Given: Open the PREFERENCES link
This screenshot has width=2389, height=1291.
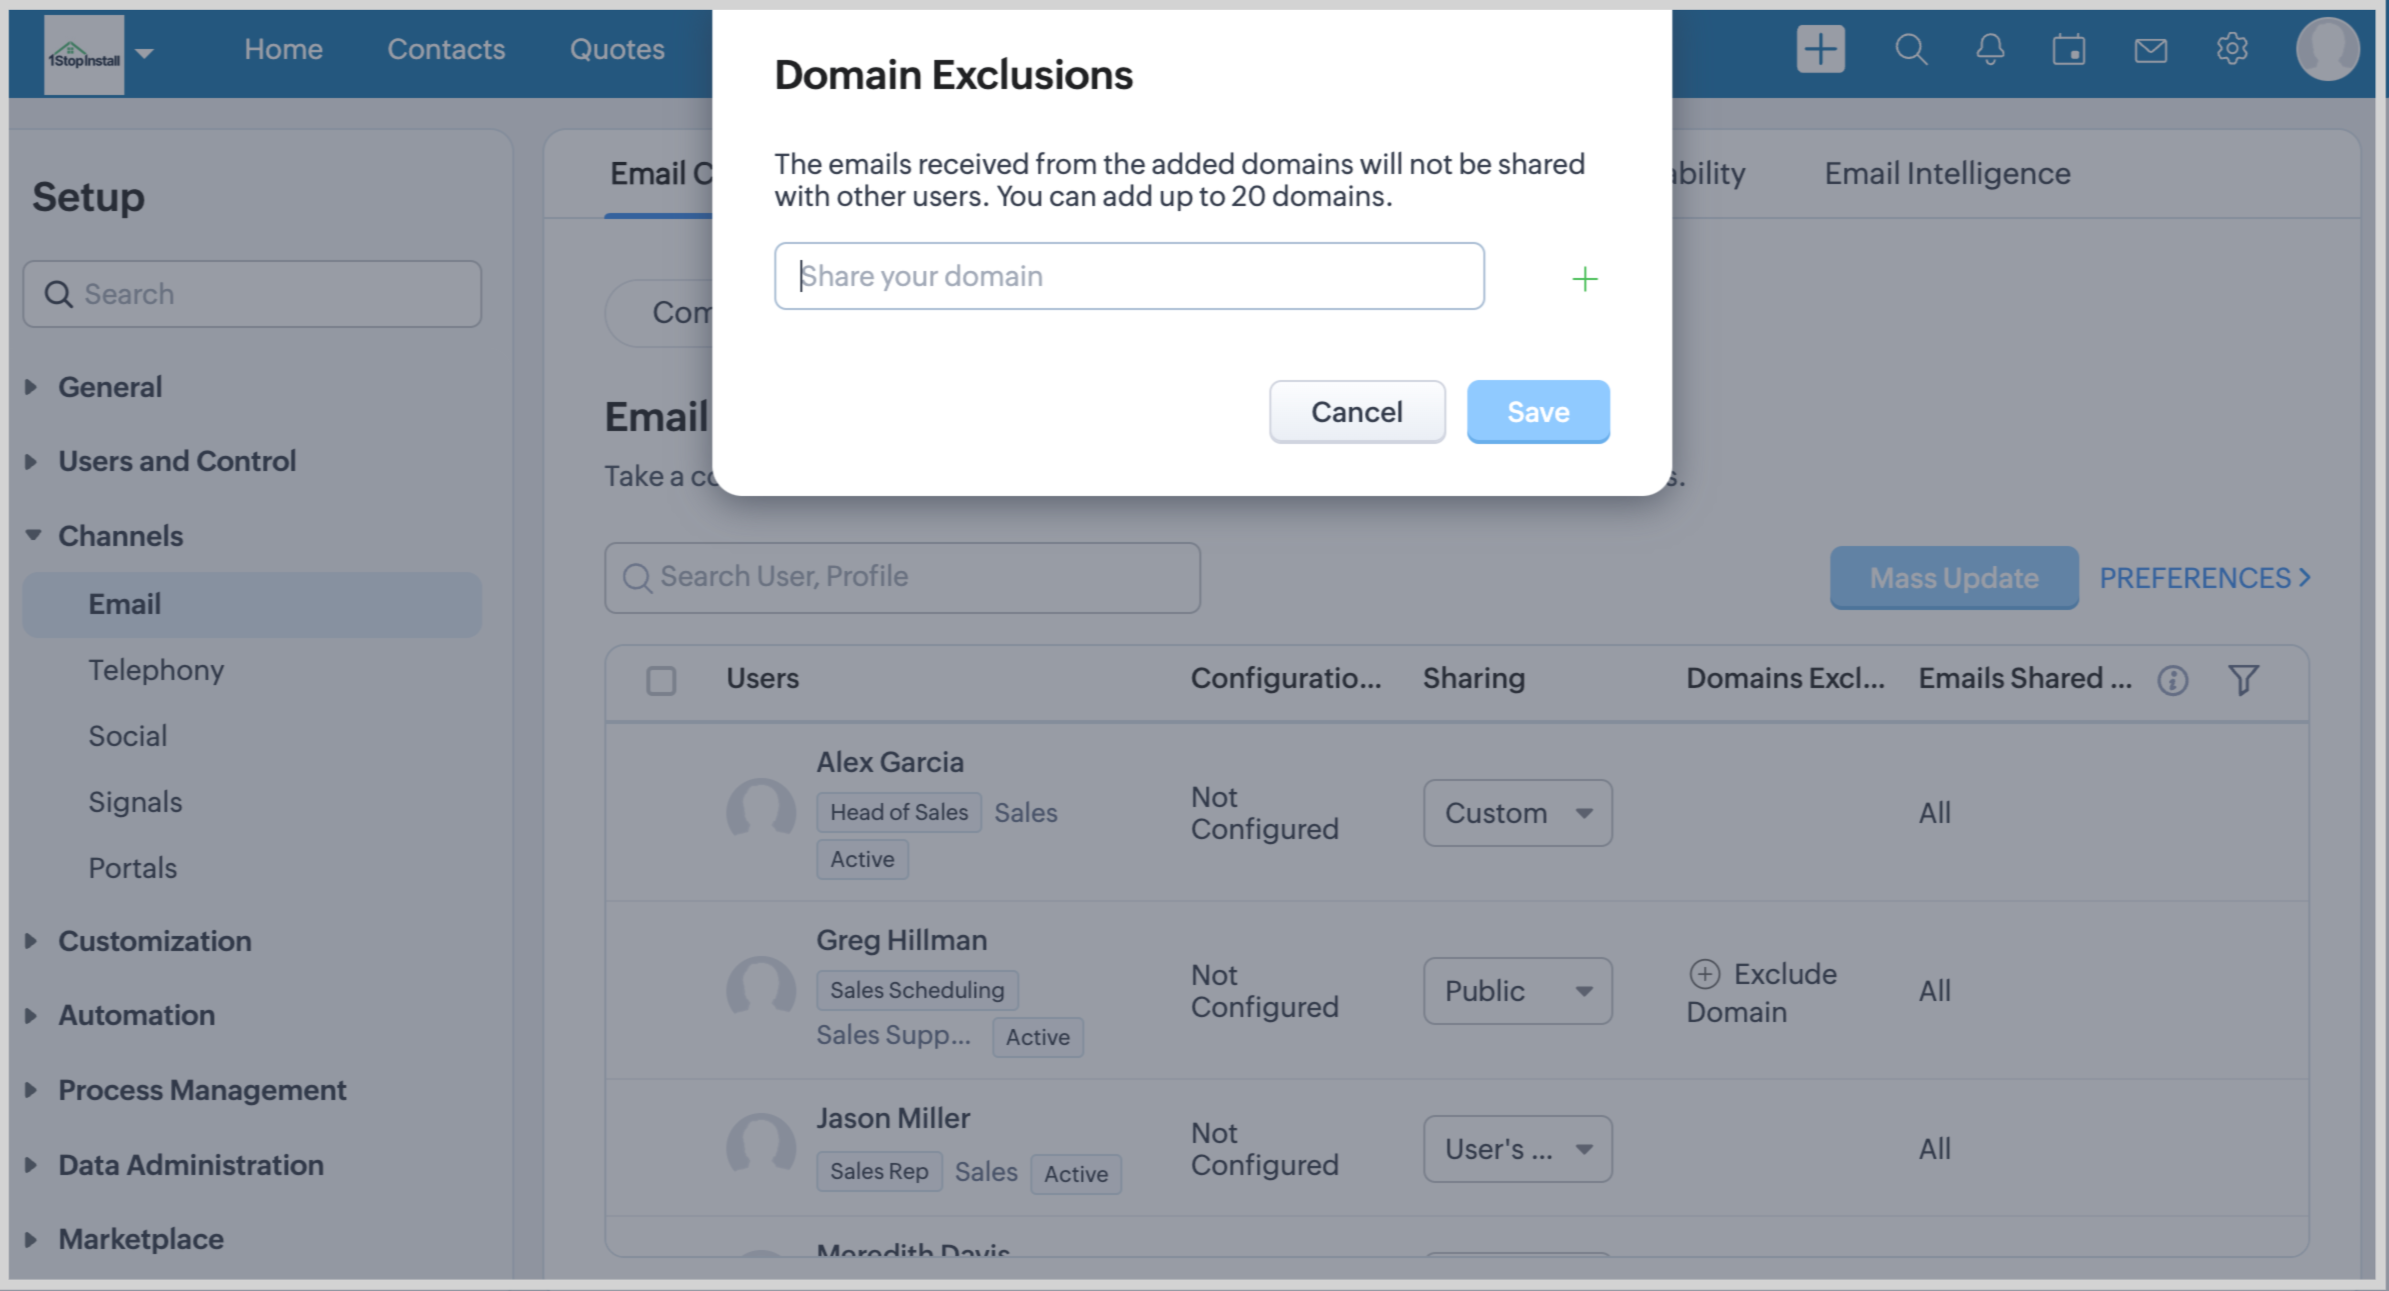Looking at the screenshot, I should pos(2204,578).
